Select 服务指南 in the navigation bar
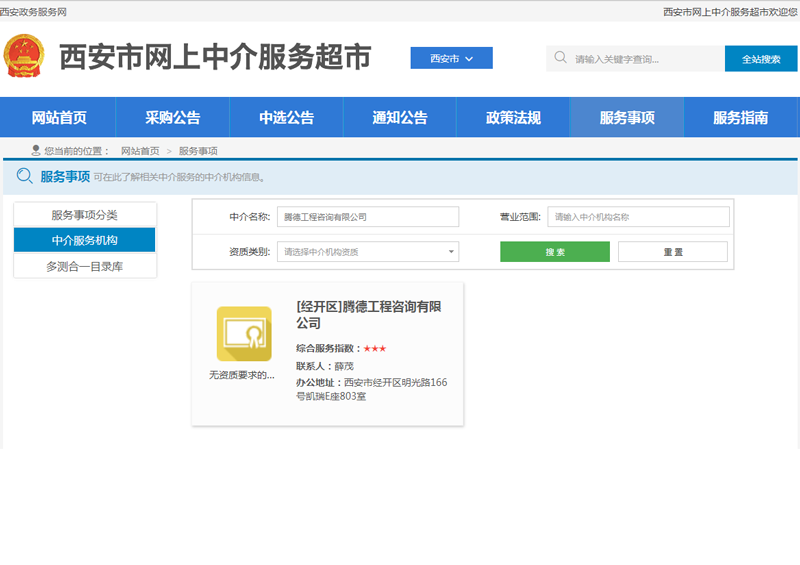 pyautogui.click(x=740, y=118)
